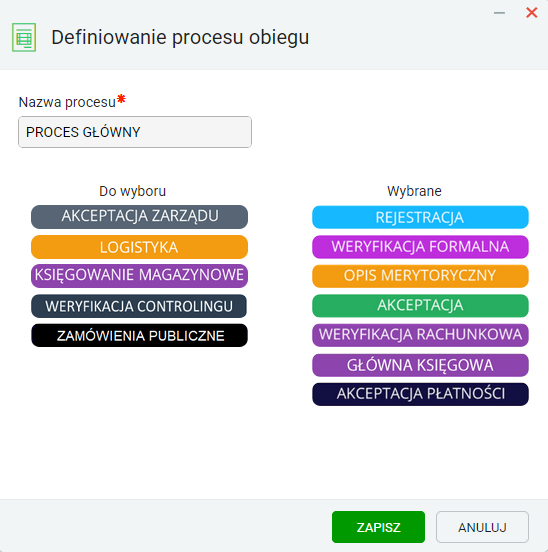
Task: Click the Nazwa procesu text field
Action: point(135,132)
